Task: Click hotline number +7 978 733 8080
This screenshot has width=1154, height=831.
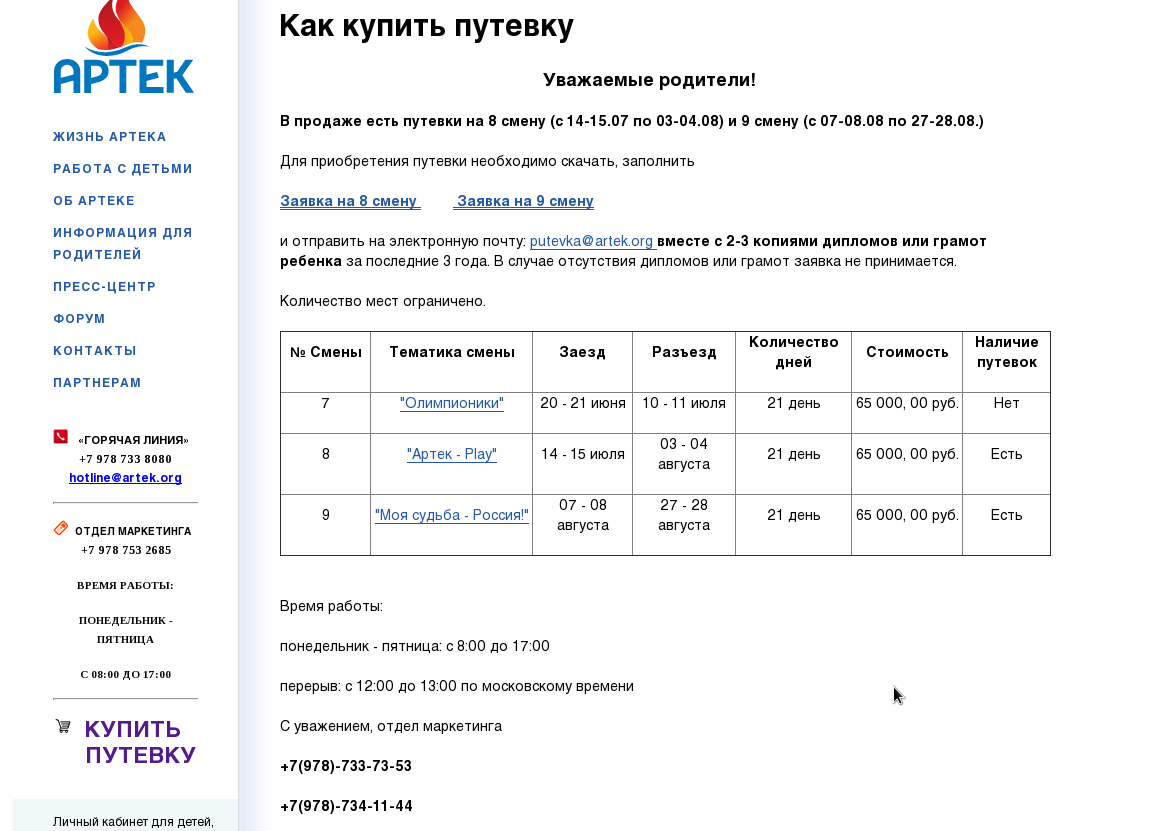Action: [x=125, y=459]
